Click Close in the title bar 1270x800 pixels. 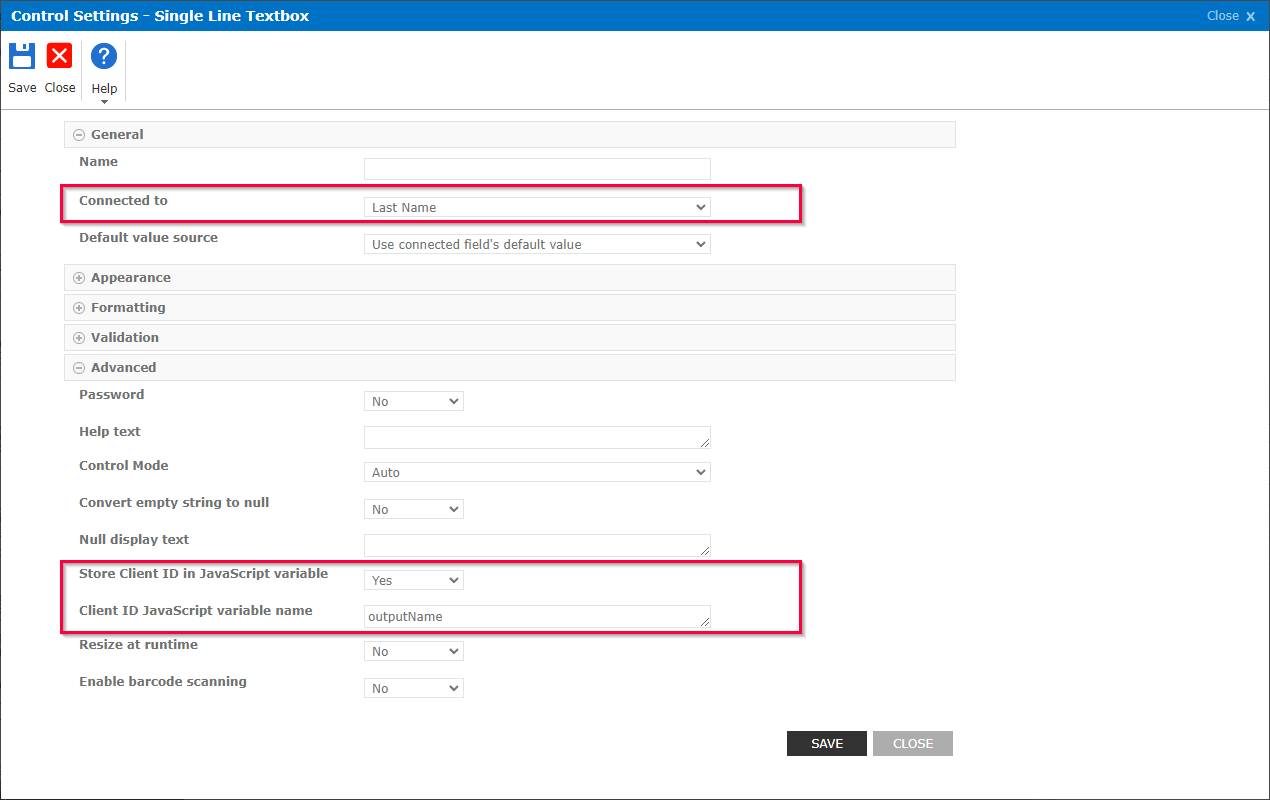(1229, 15)
